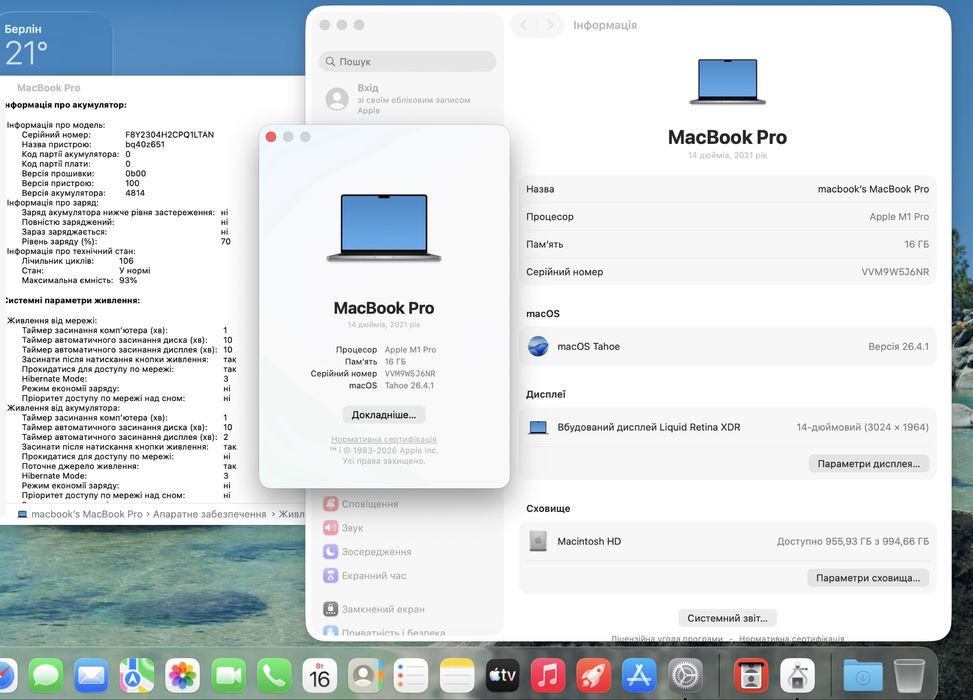Open the Photos app icon
Image resolution: width=973 pixels, height=700 pixels.
182,675
